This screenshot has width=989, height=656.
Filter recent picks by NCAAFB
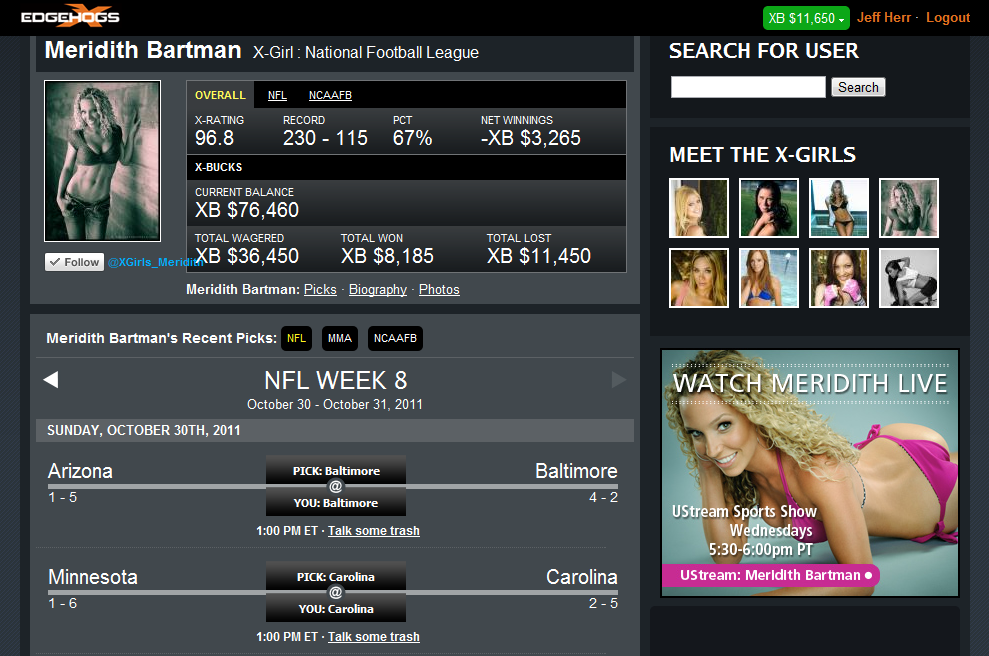(395, 338)
